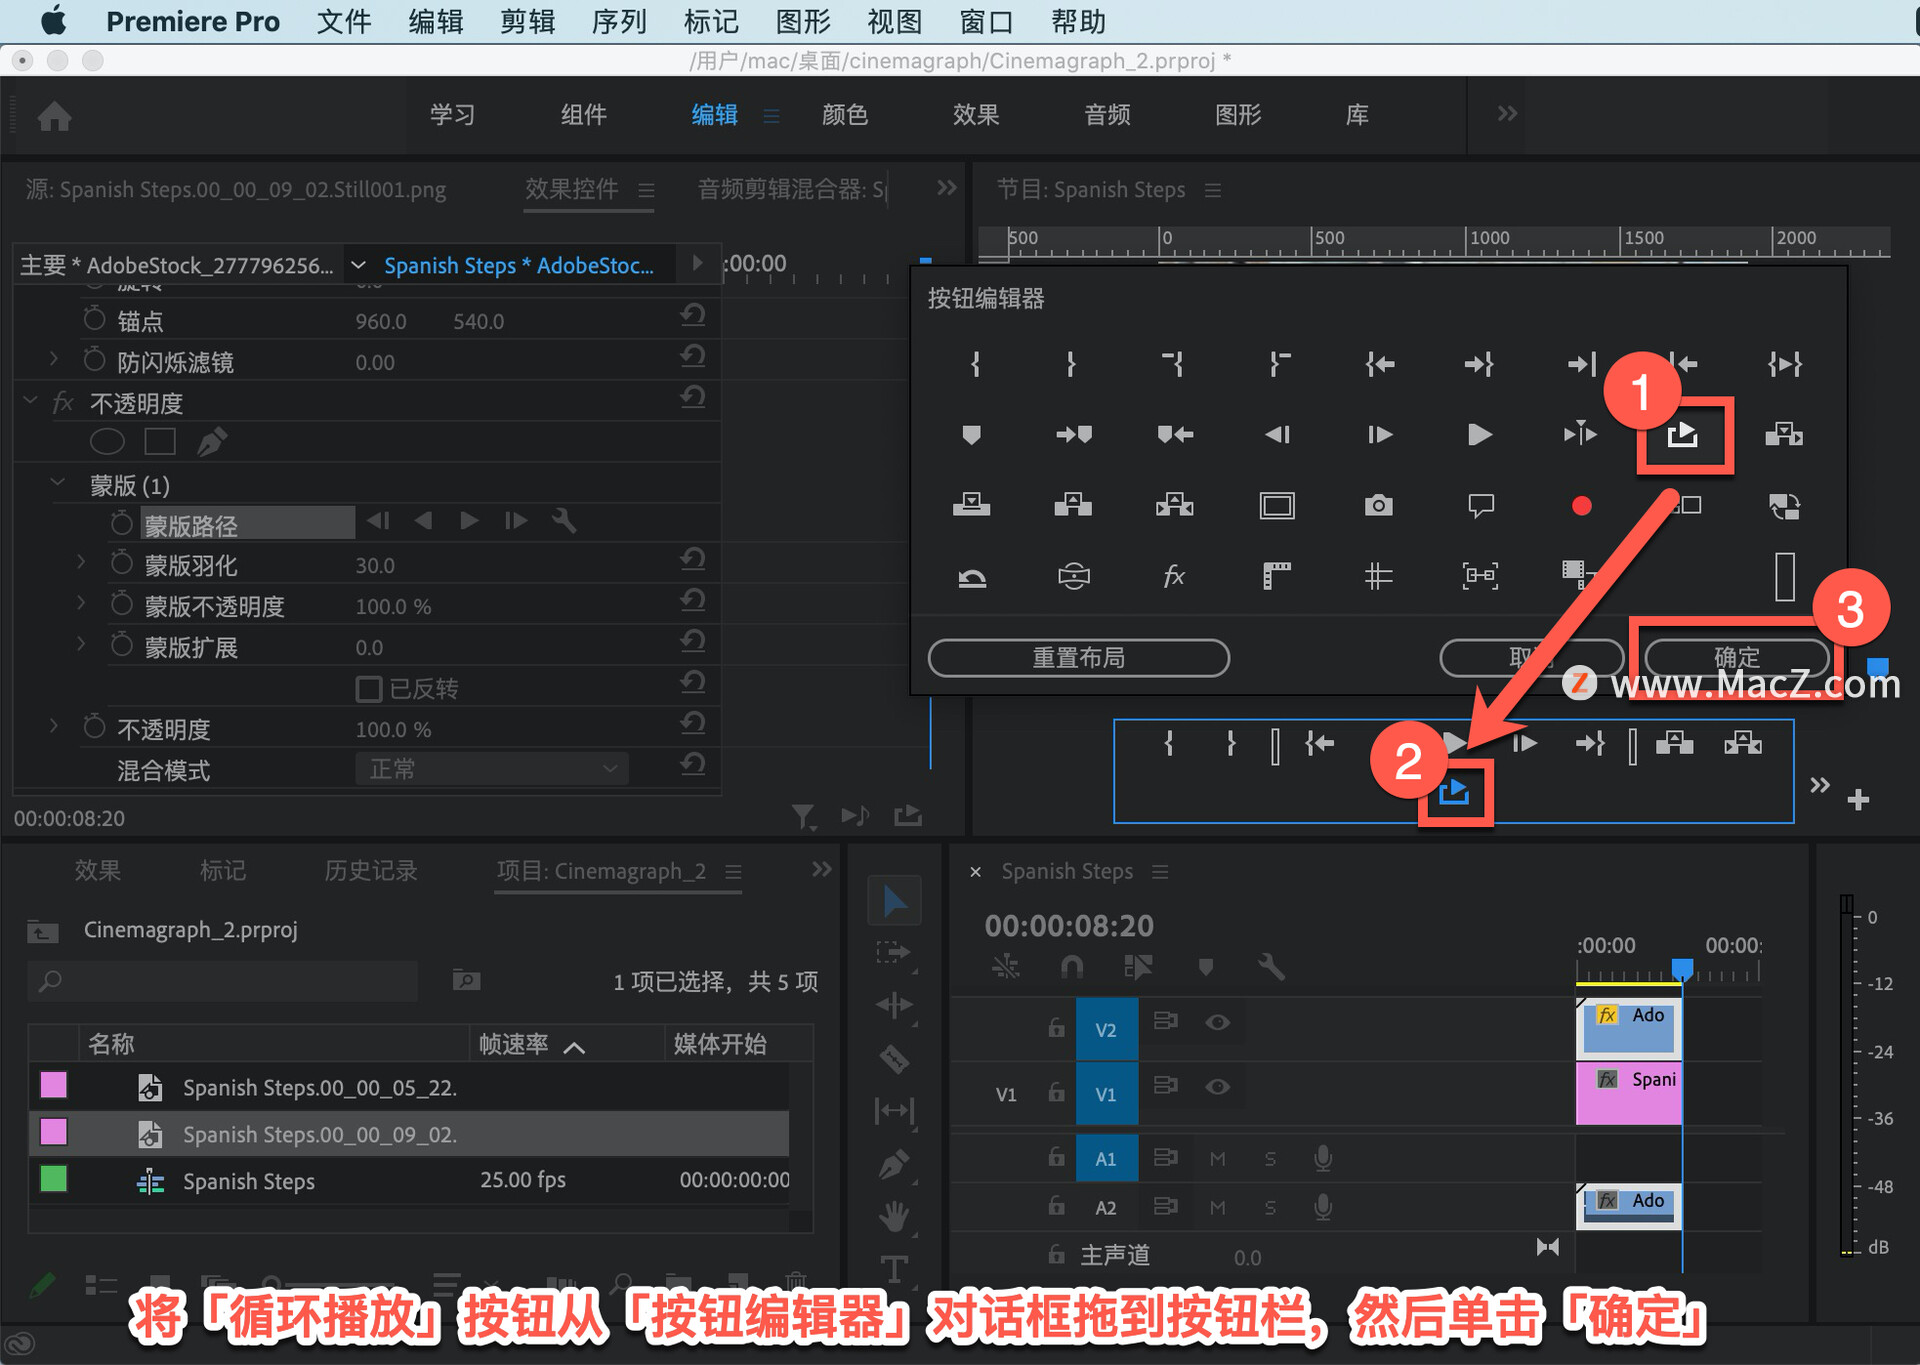Screen dimensions: 1920x1365
Task: Select the free draw bezier pen mask tool
Action: [x=212, y=441]
